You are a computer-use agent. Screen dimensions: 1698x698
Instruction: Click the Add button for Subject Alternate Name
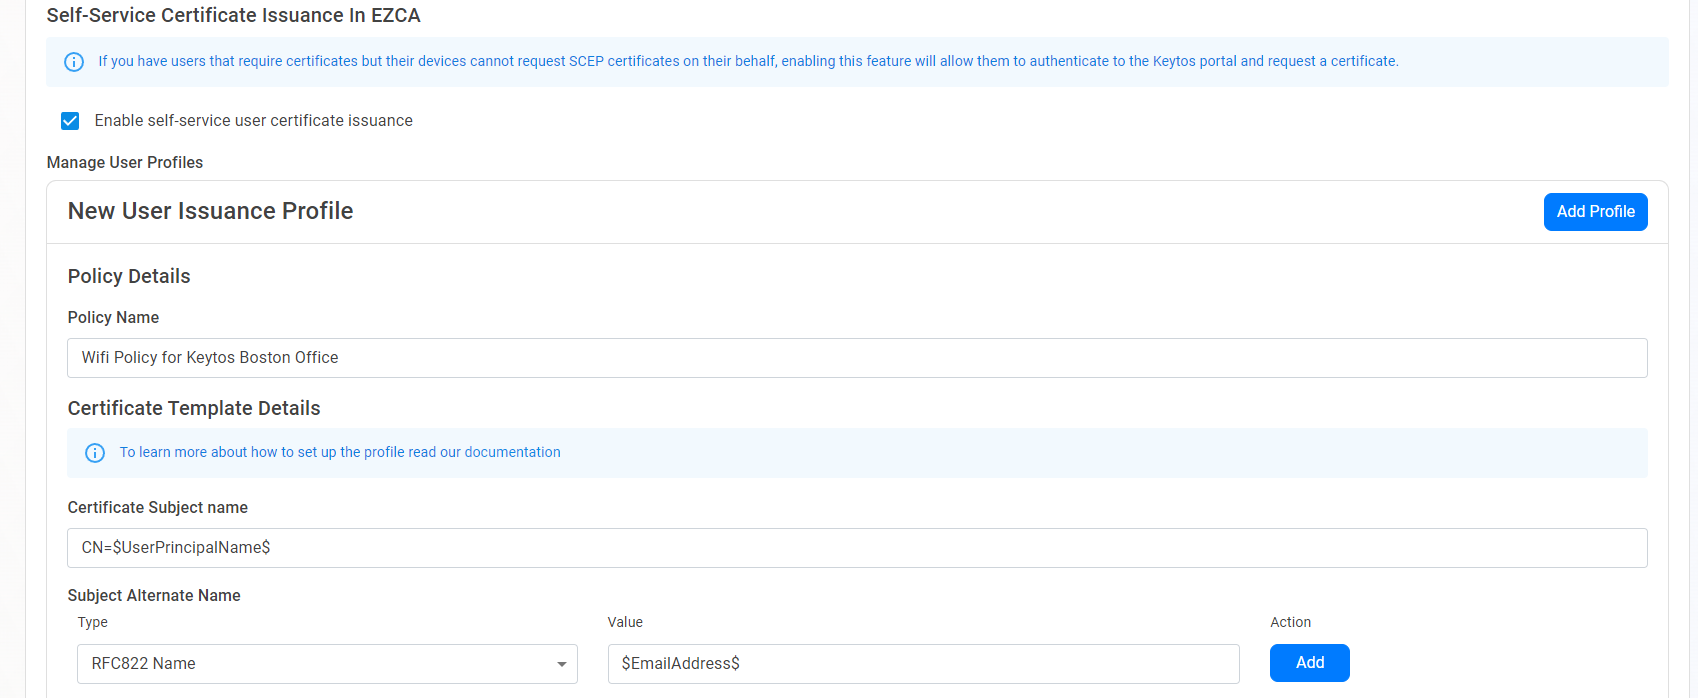1309,663
